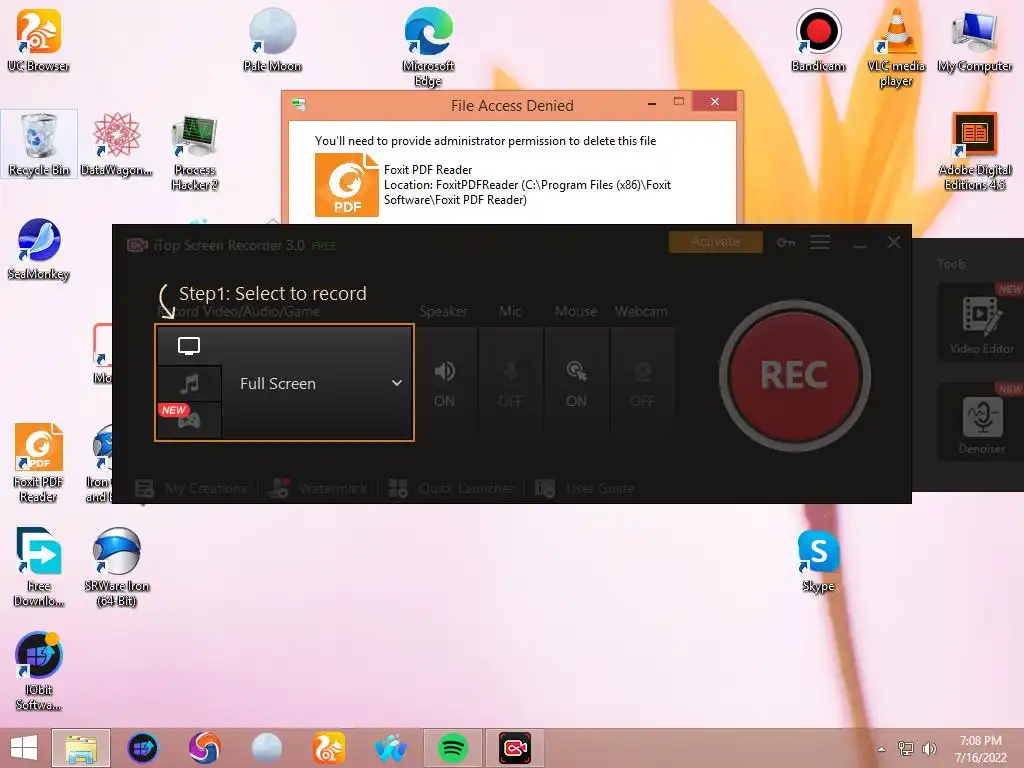Viewport: 1024px width, 768px height.
Task: Select the Free Download Manager desktop shortcut
Action: 39,567
